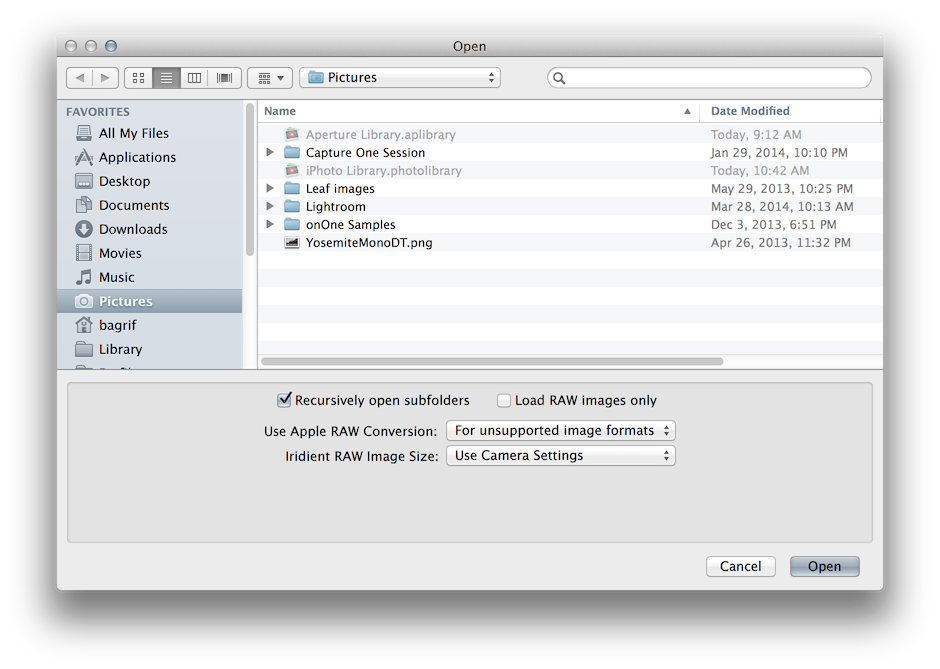Open Music folder from sidebar
The height and width of the screenshot is (669, 940).
coord(116,277)
